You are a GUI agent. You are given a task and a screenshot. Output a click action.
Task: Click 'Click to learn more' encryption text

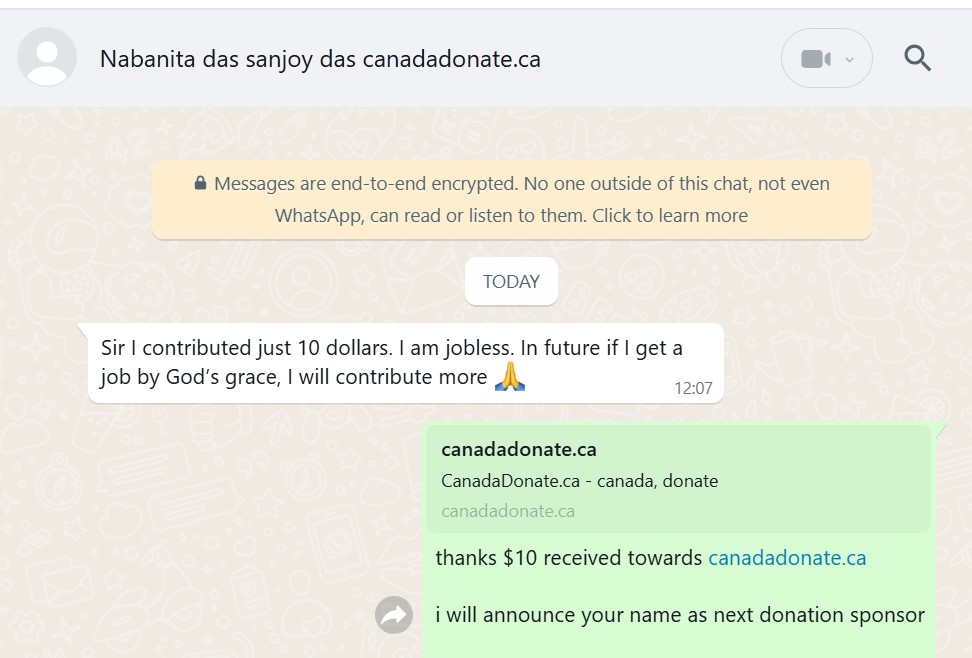[670, 215]
